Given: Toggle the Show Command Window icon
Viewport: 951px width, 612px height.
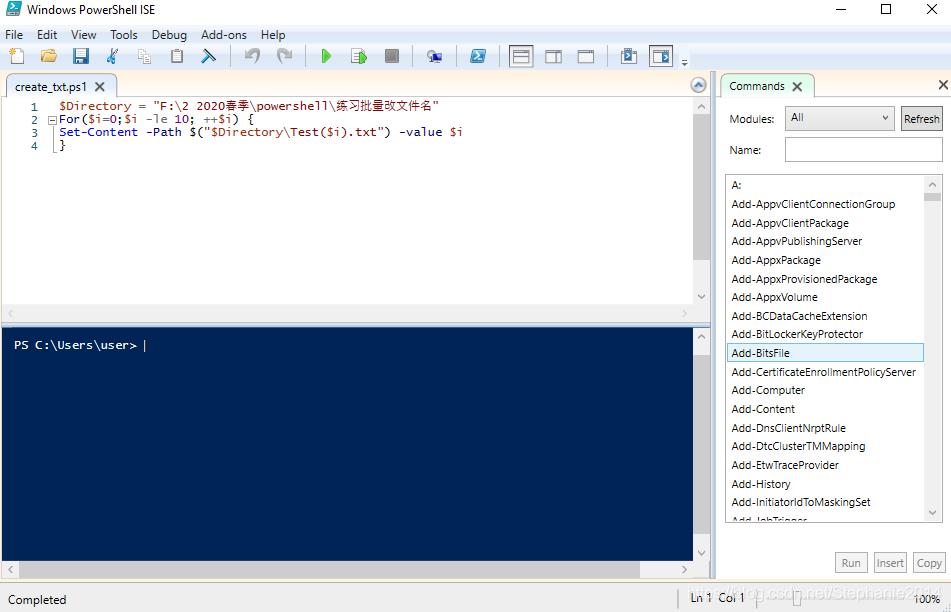Looking at the screenshot, I should [629, 56].
